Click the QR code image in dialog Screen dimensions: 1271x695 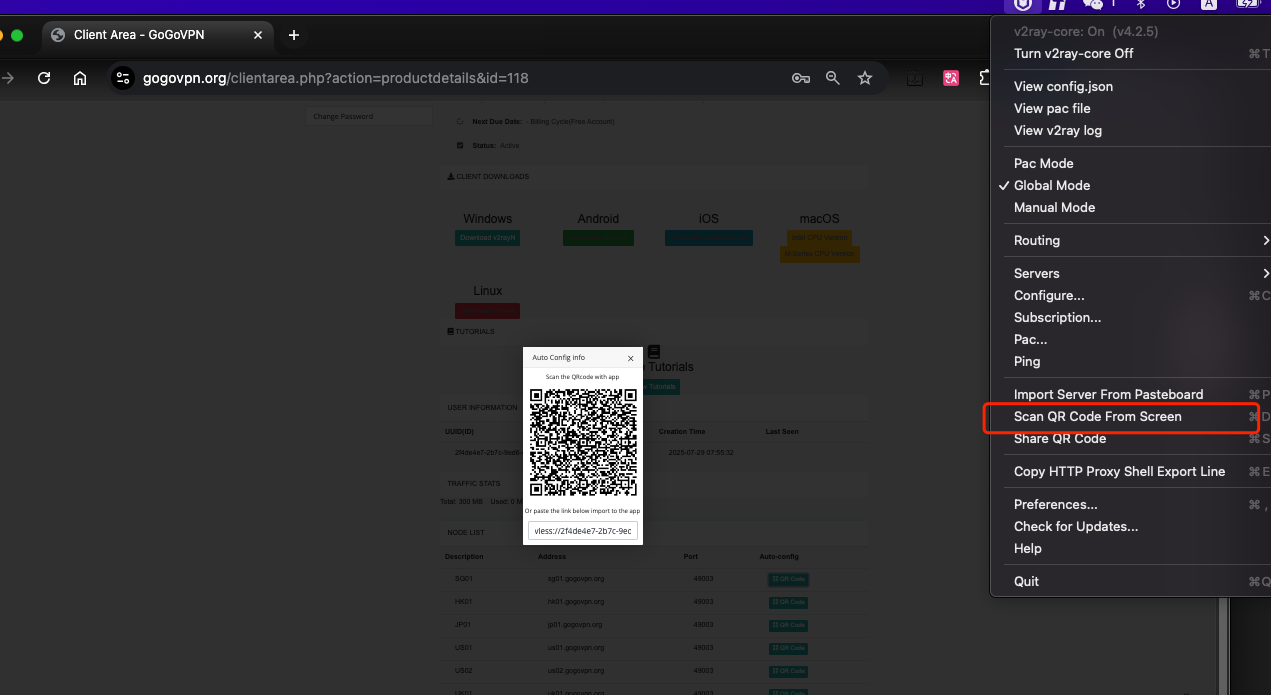583,442
